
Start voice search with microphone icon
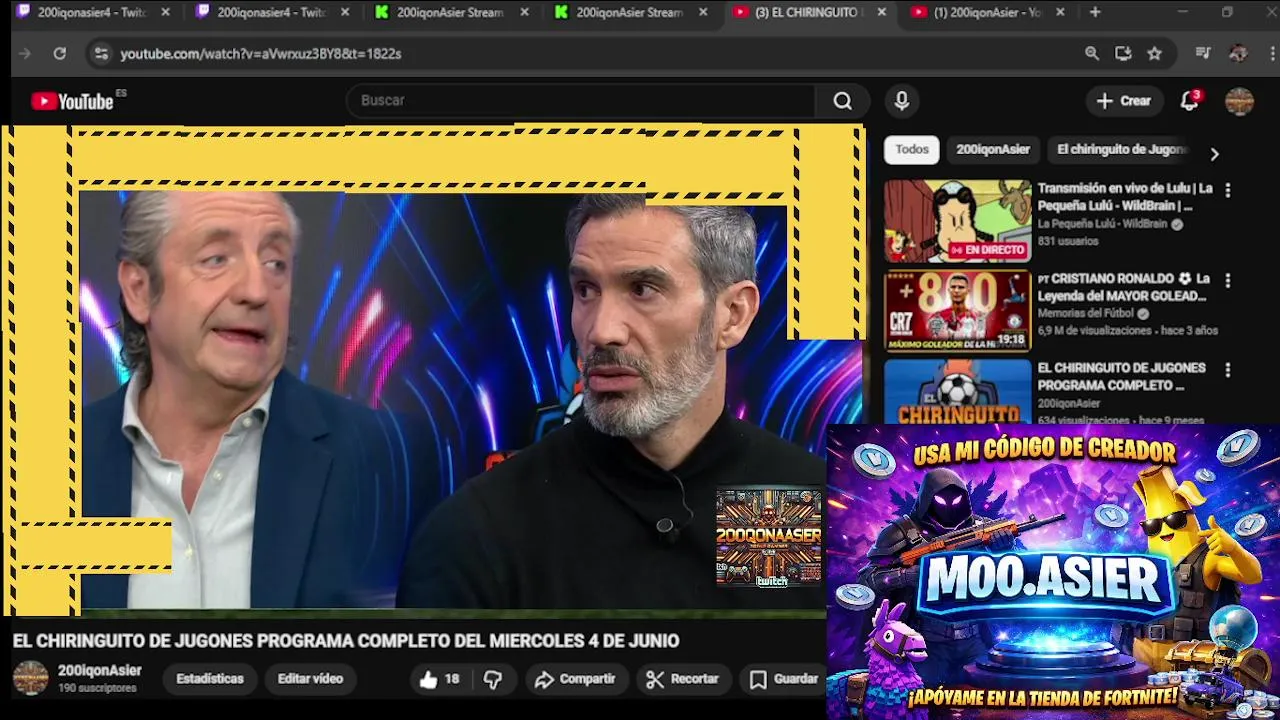(902, 101)
